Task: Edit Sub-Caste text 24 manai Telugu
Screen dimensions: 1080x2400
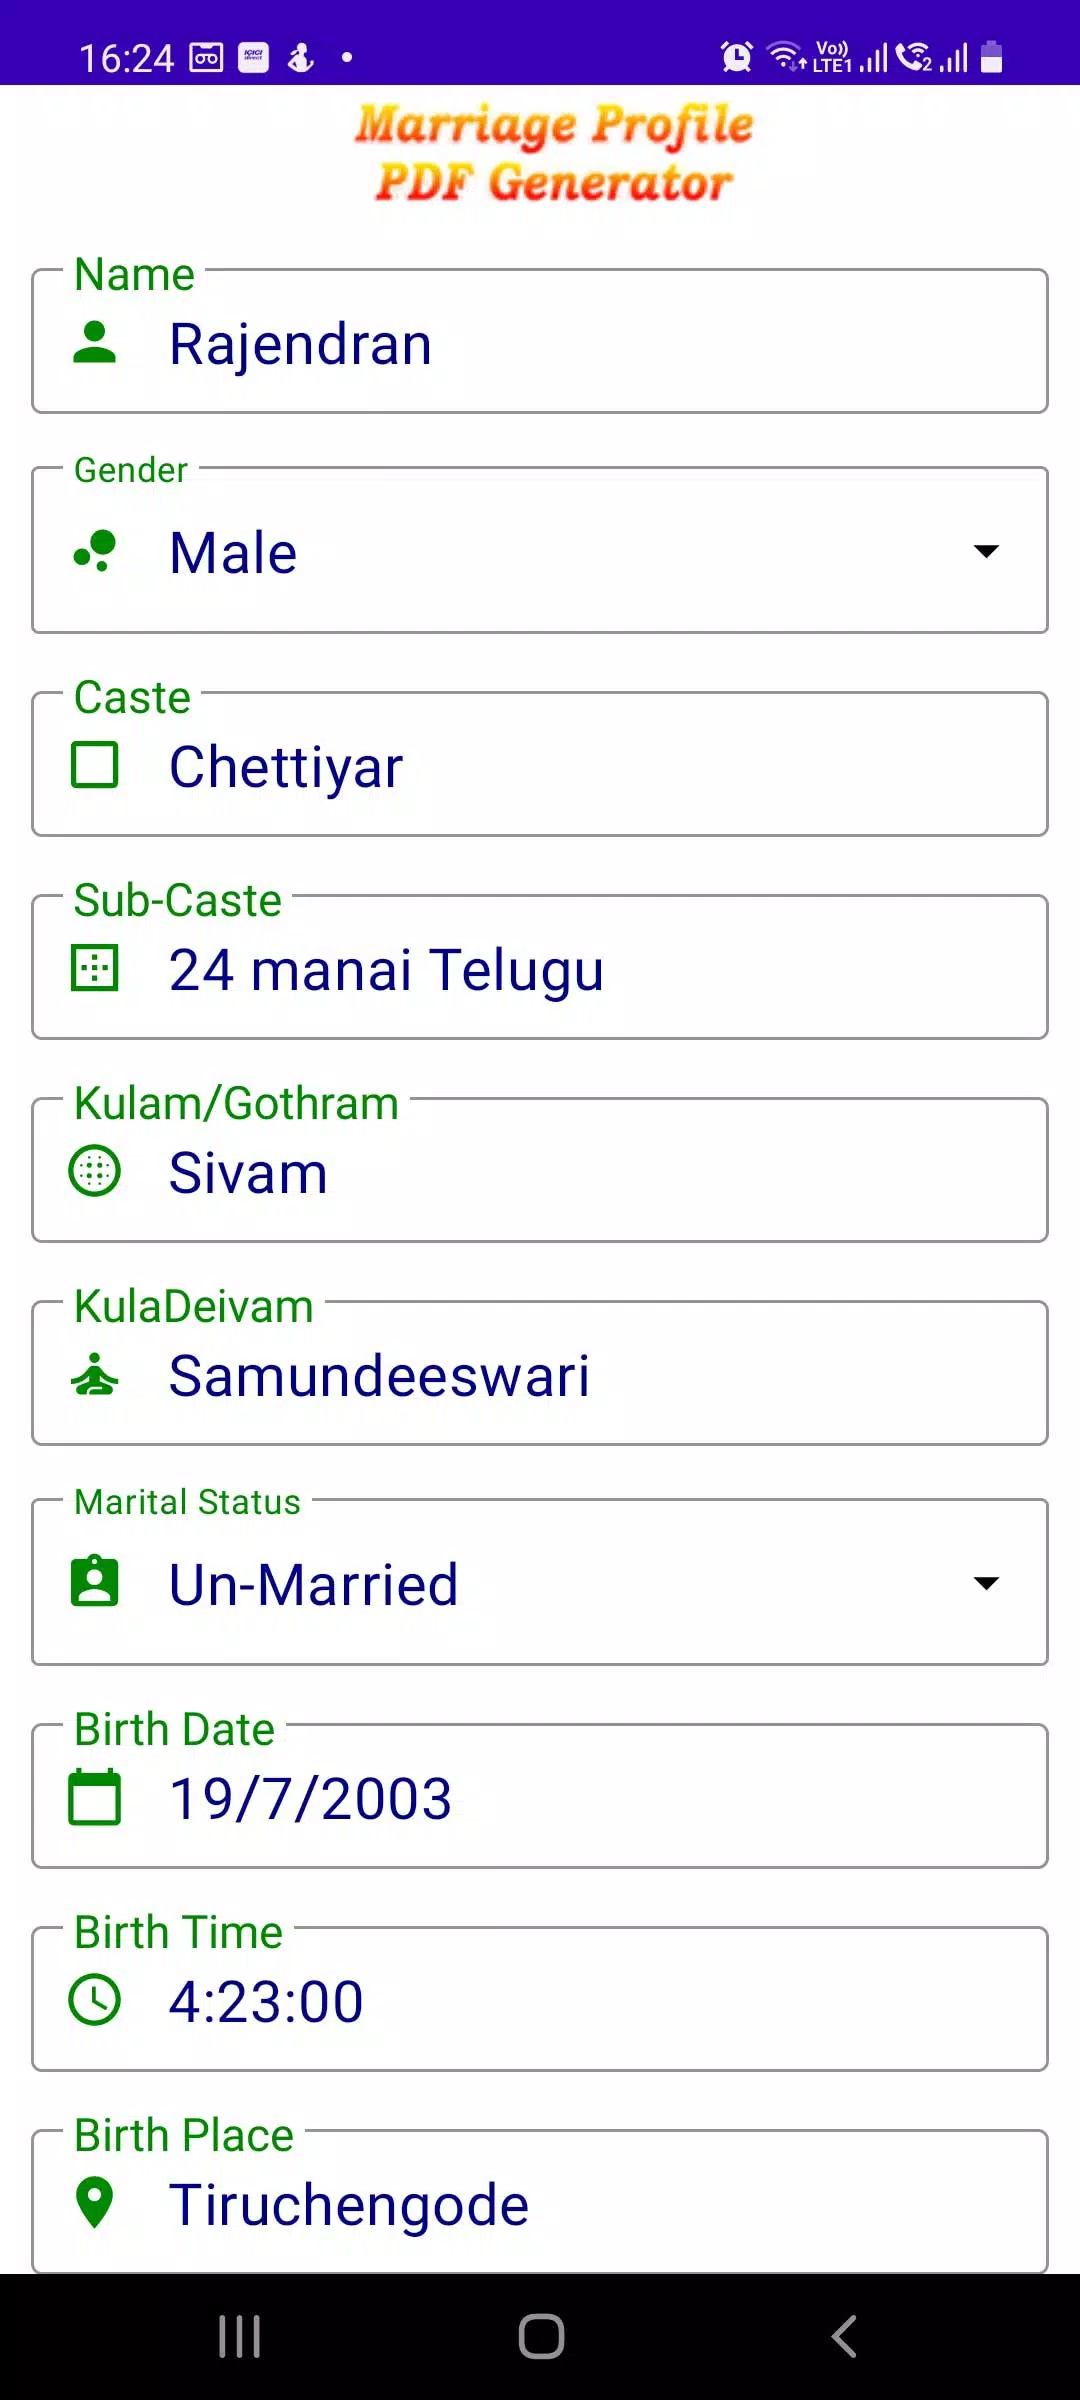Action: (x=600, y=970)
